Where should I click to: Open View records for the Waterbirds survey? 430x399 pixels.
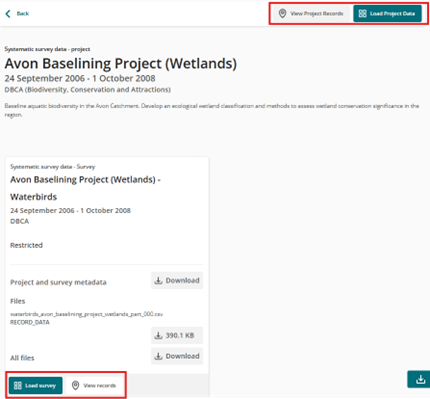[94, 385]
